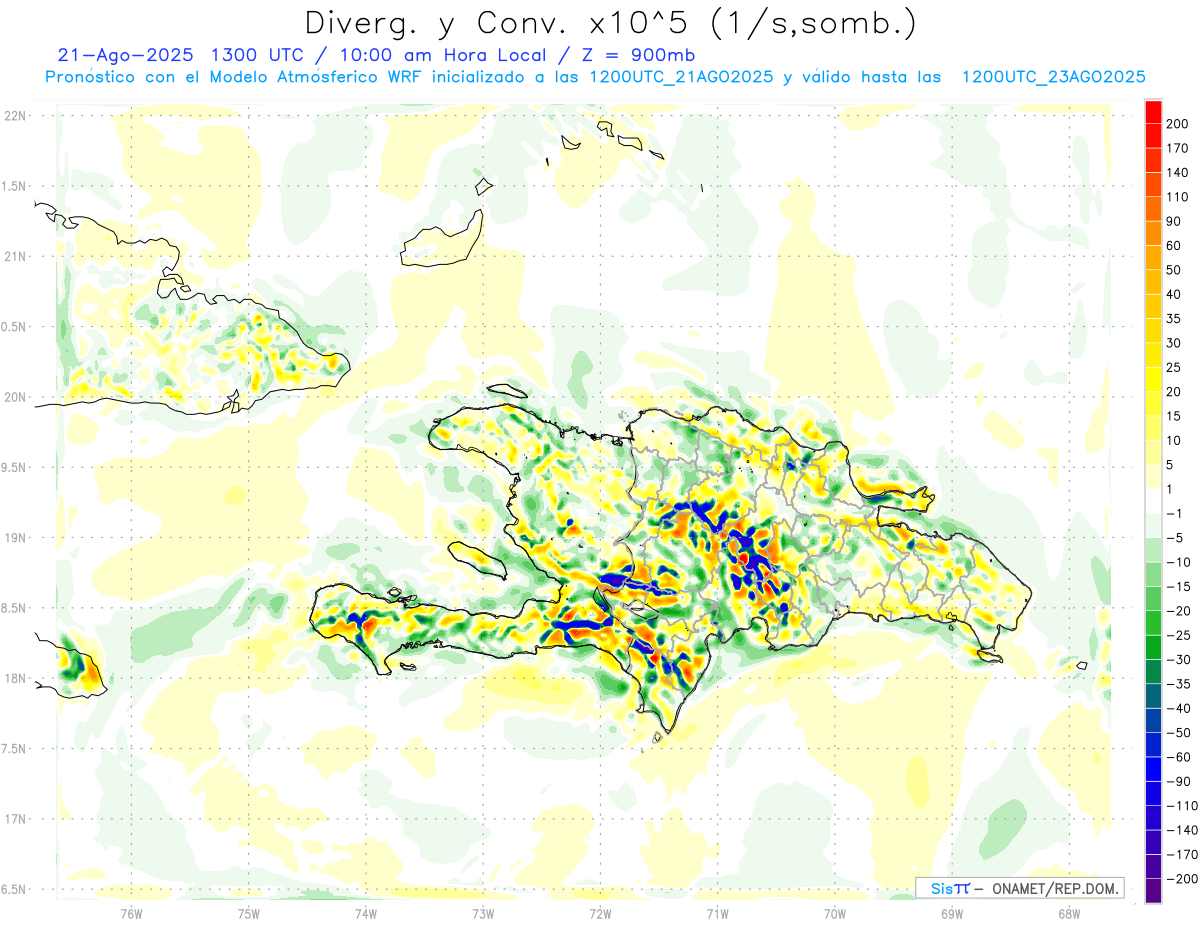Click the 'Z = 900mb' level text
The image size is (1200, 927).
(x=636, y=55)
